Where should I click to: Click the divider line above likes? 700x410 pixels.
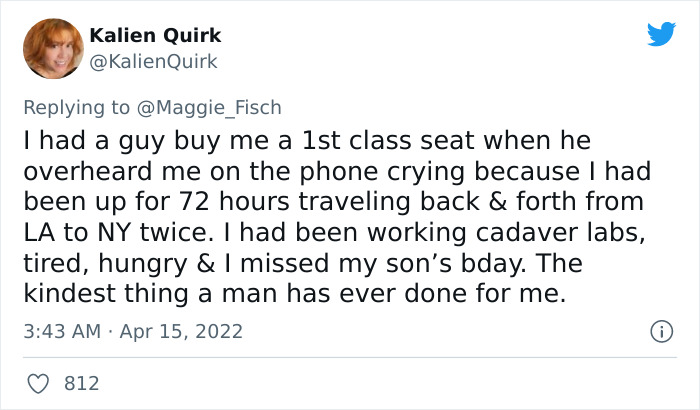click(x=349, y=358)
